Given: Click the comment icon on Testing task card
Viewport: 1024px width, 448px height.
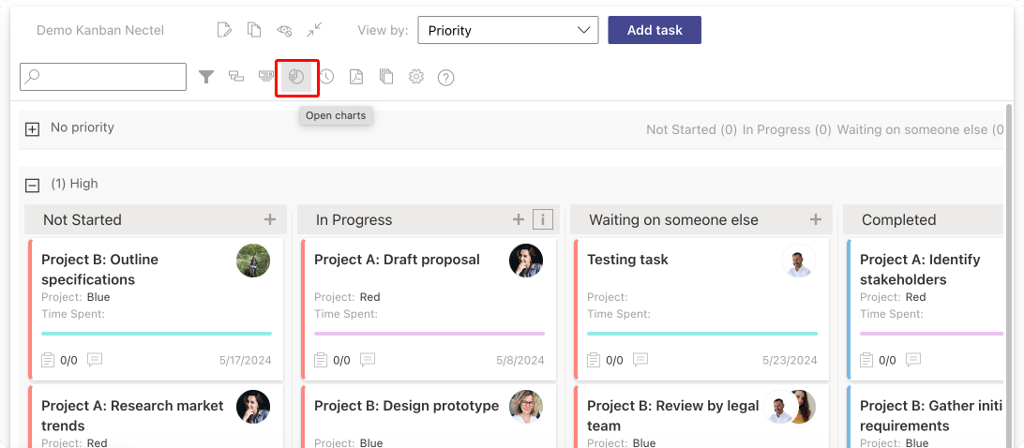Looking at the screenshot, I should coord(641,360).
